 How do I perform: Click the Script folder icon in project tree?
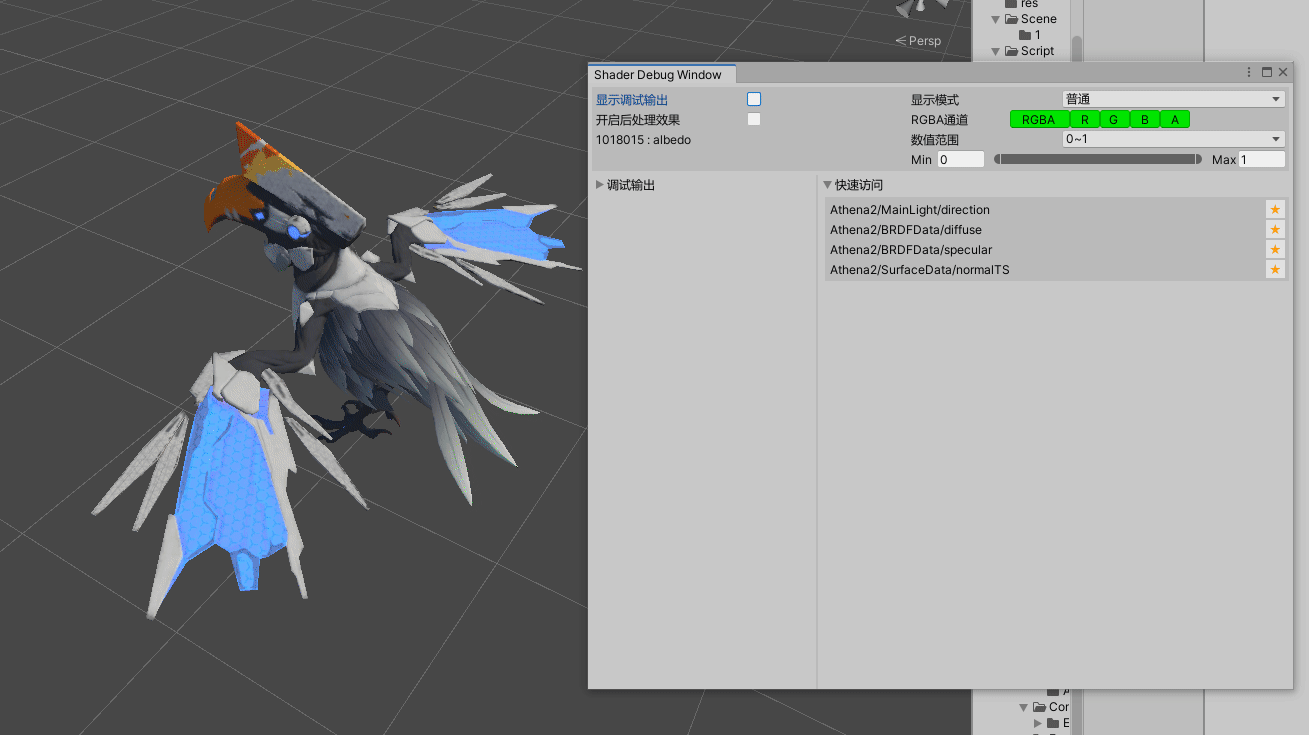coord(1011,51)
